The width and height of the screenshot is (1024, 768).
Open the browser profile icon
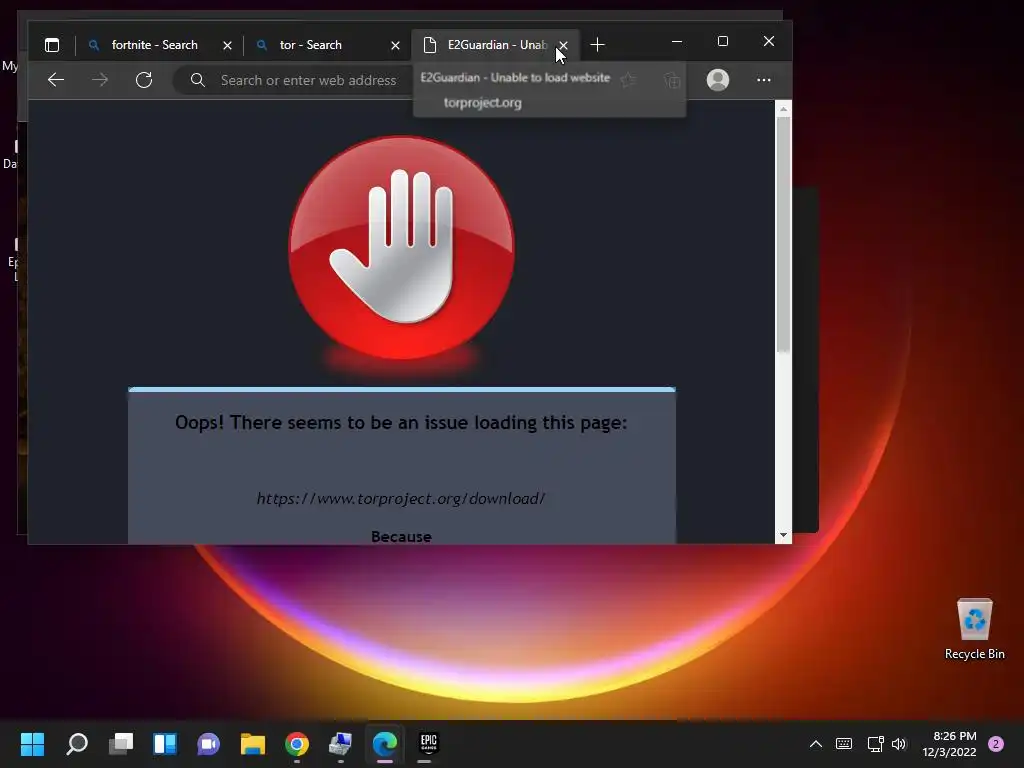pos(718,80)
